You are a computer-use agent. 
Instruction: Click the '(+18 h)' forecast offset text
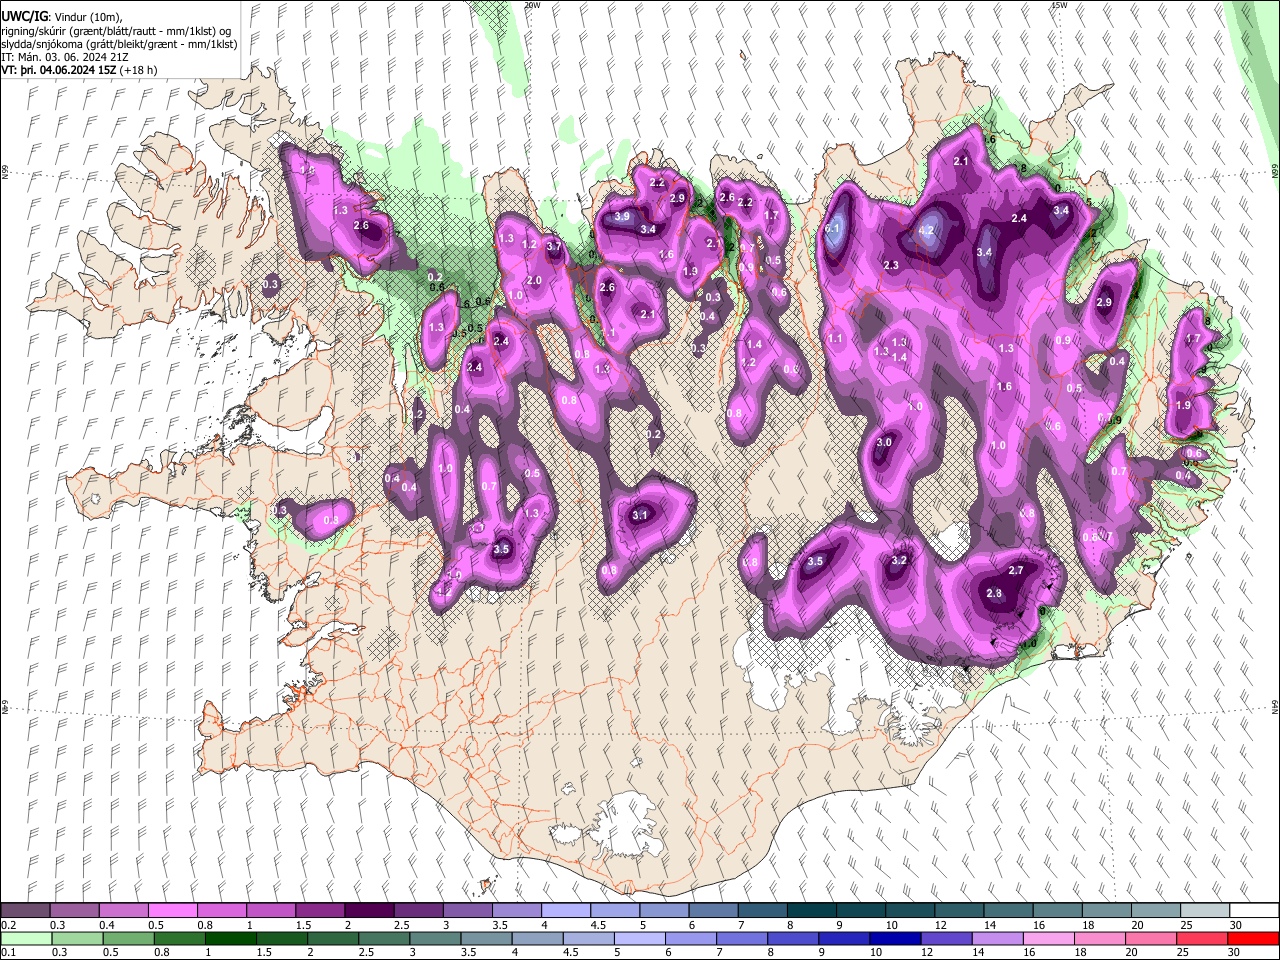[x=138, y=70]
